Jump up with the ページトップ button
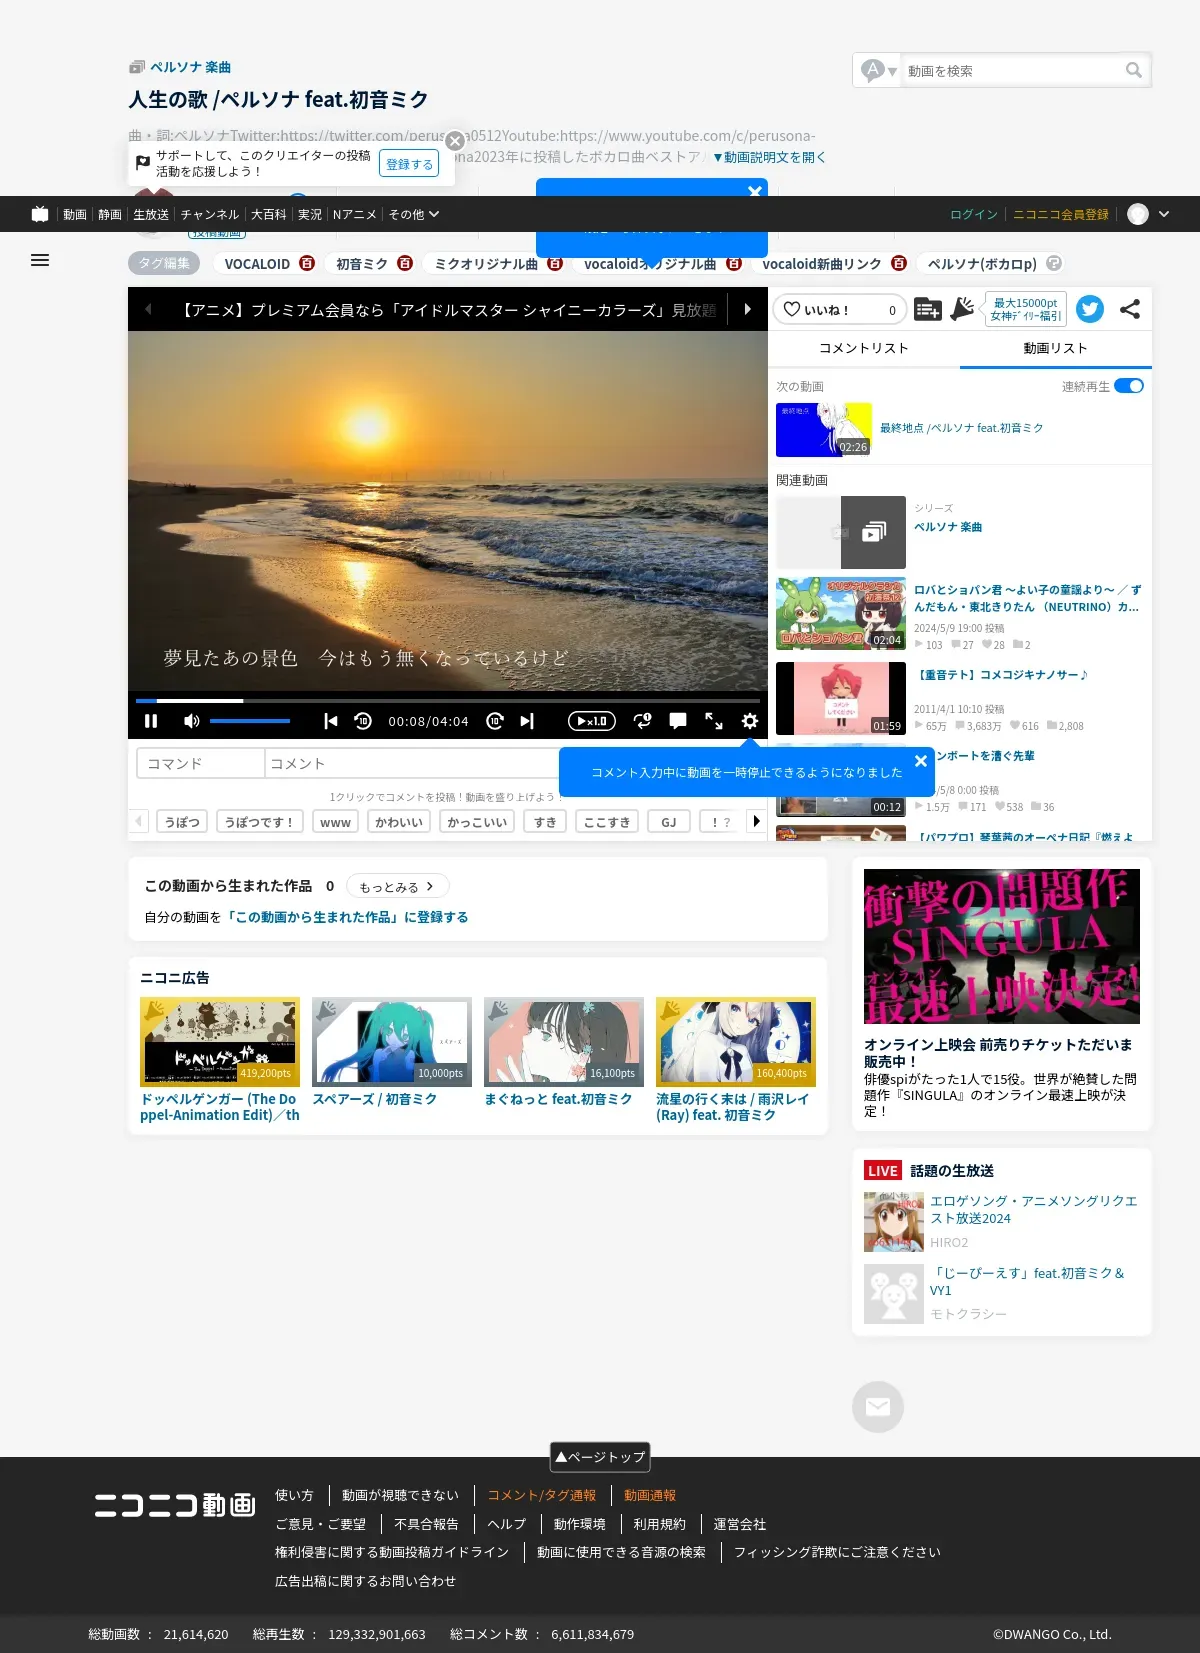1200x1653 pixels. click(600, 1457)
